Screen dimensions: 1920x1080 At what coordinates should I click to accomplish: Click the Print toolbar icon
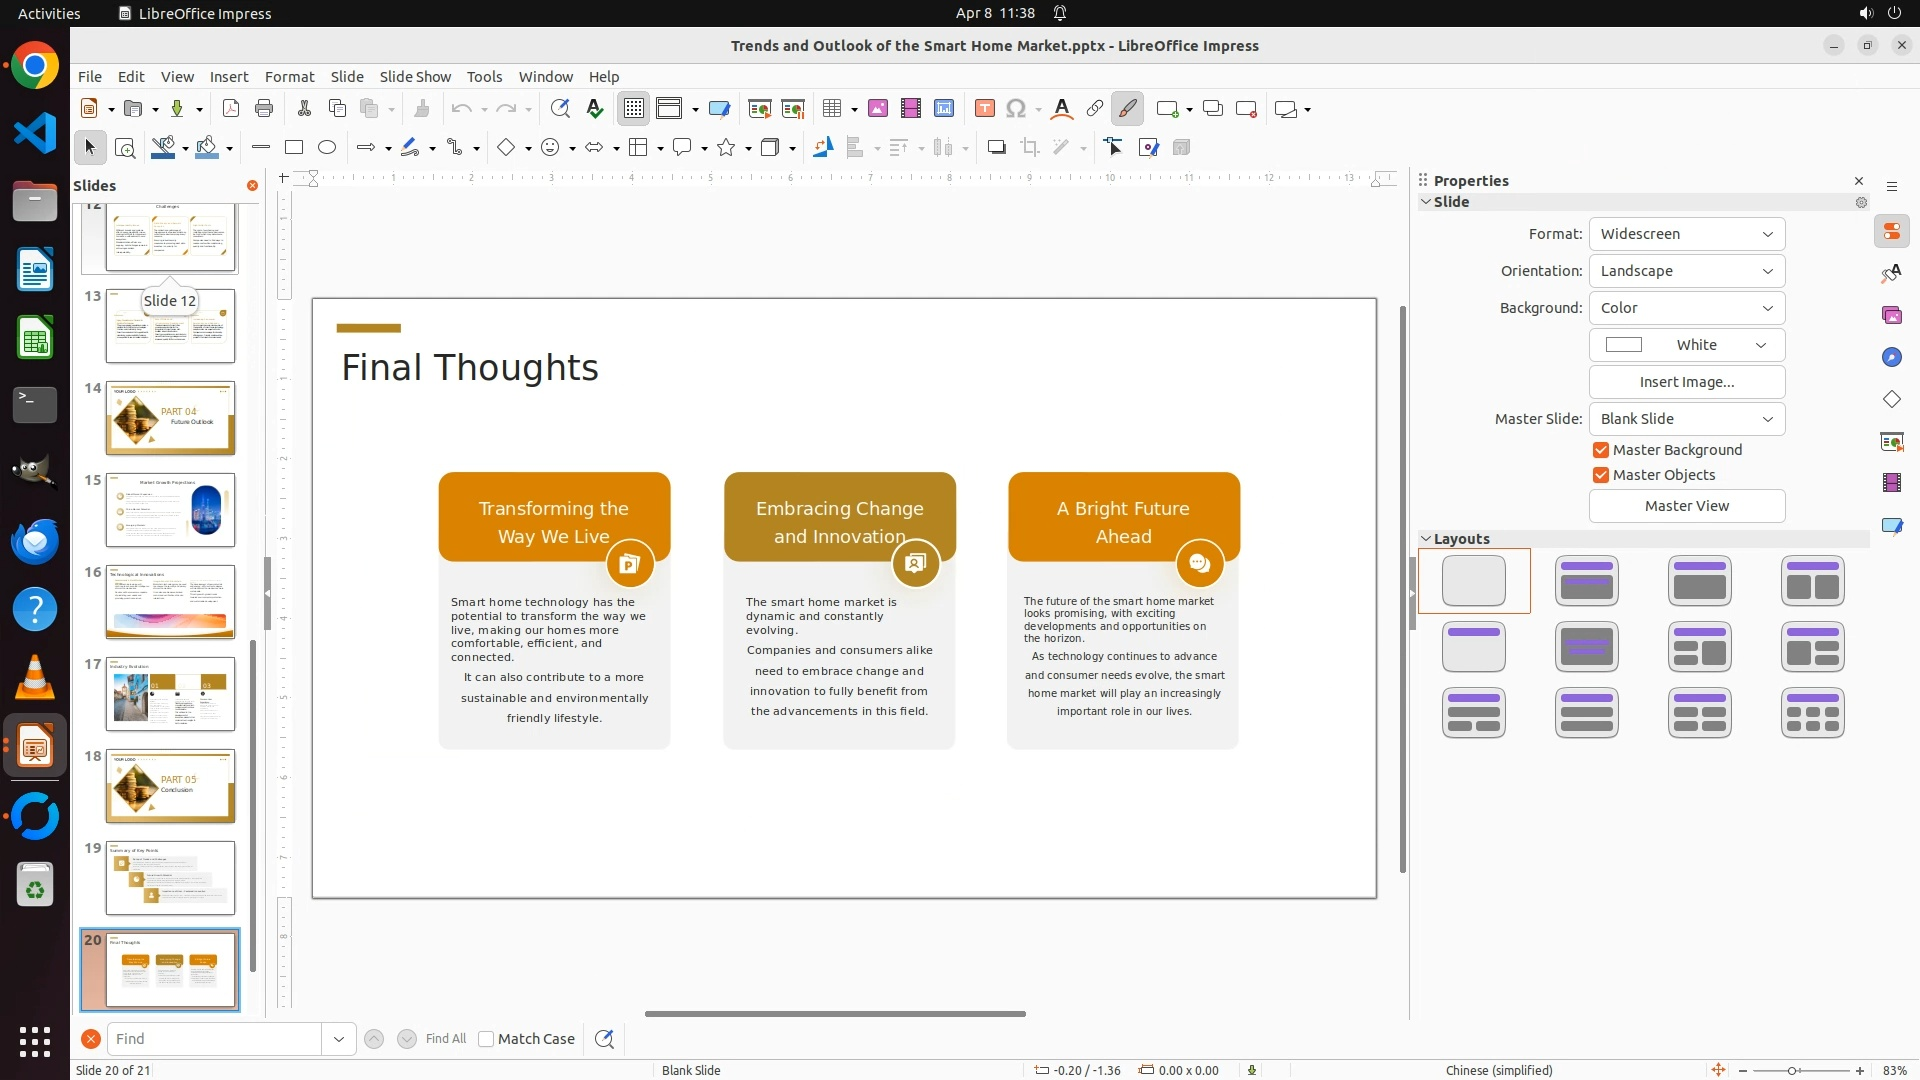tap(264, 109)
